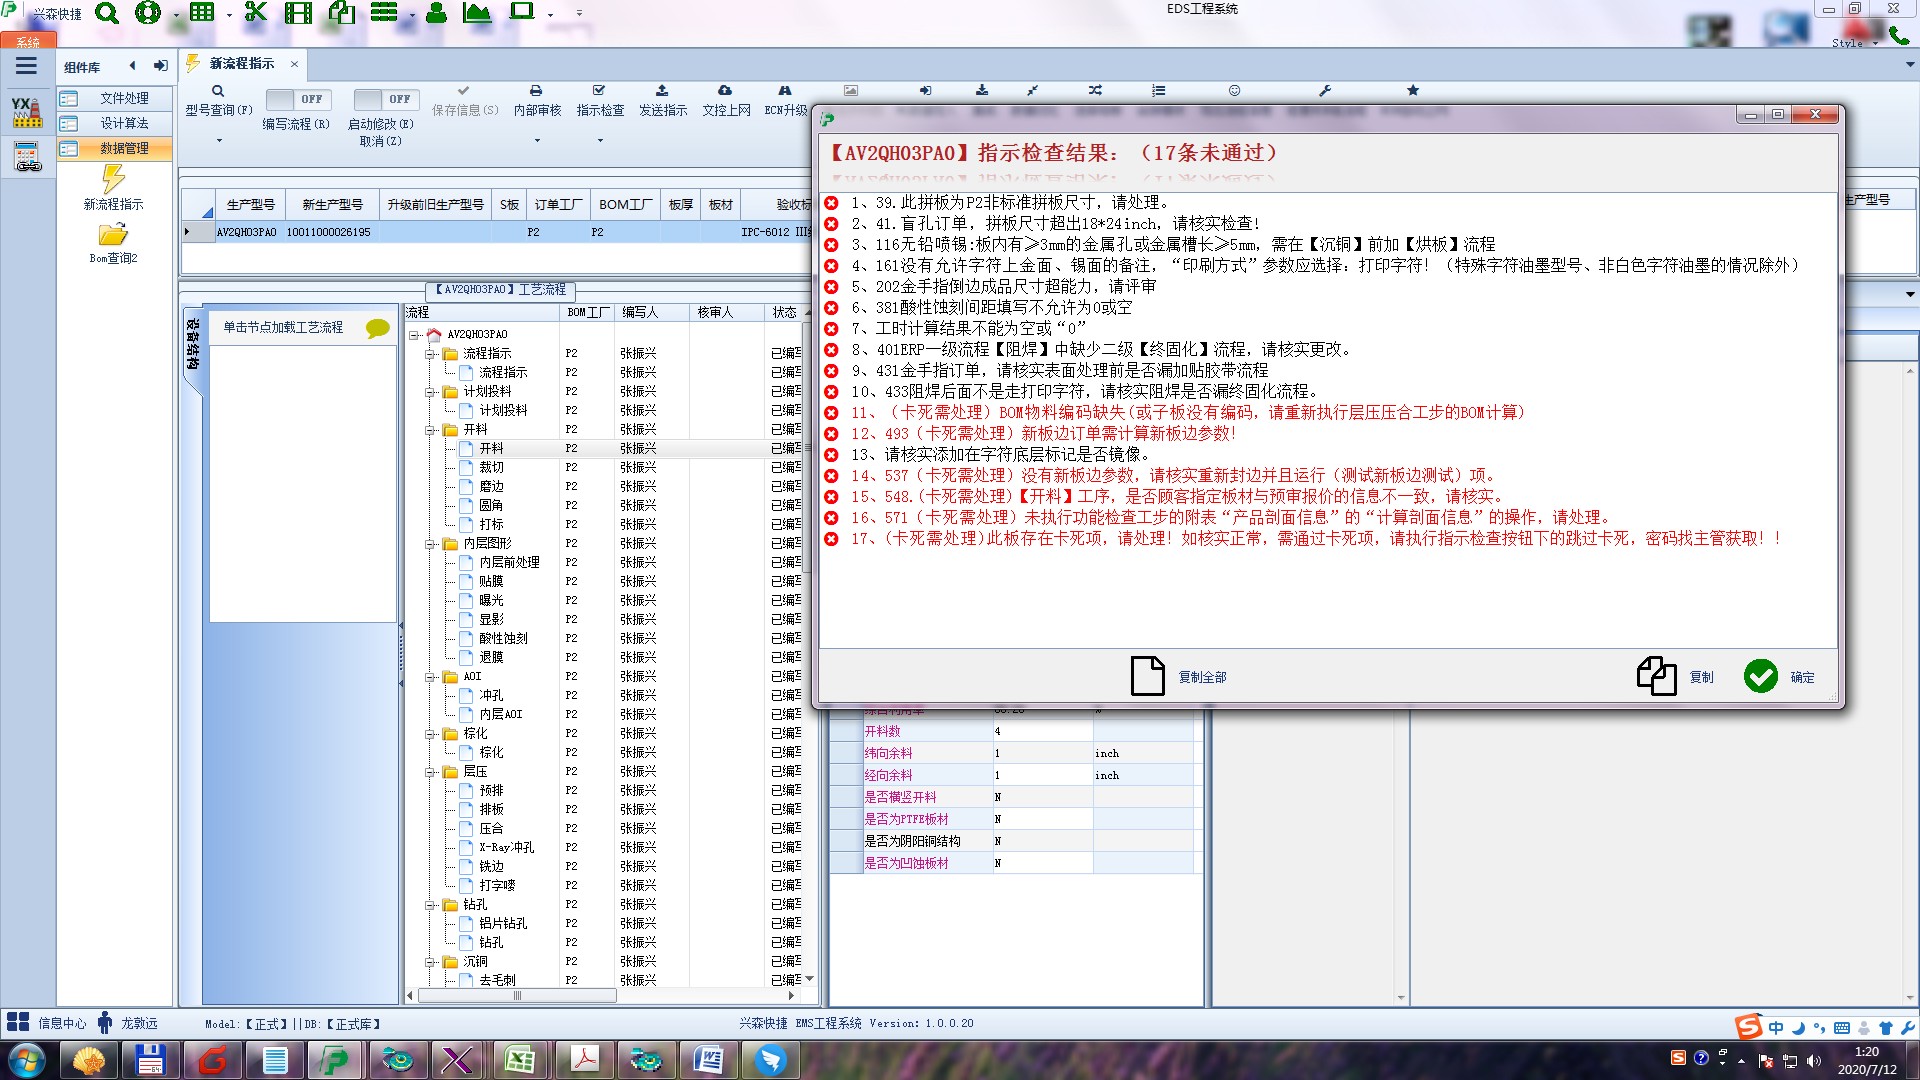The image size is (1920, 1080).
Task: Click the user silhouette icon in top toolbar
Action: [436, 13]
